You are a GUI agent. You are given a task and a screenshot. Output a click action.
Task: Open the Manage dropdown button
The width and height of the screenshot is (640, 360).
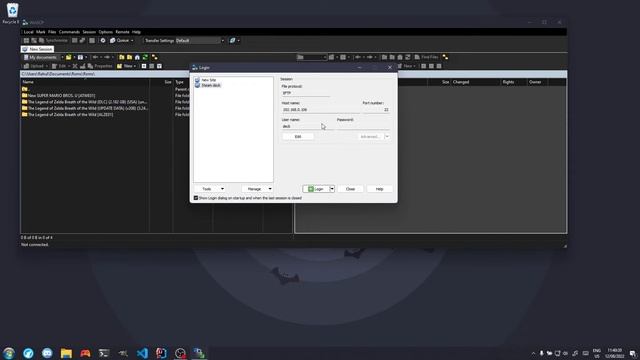(257, 189)
